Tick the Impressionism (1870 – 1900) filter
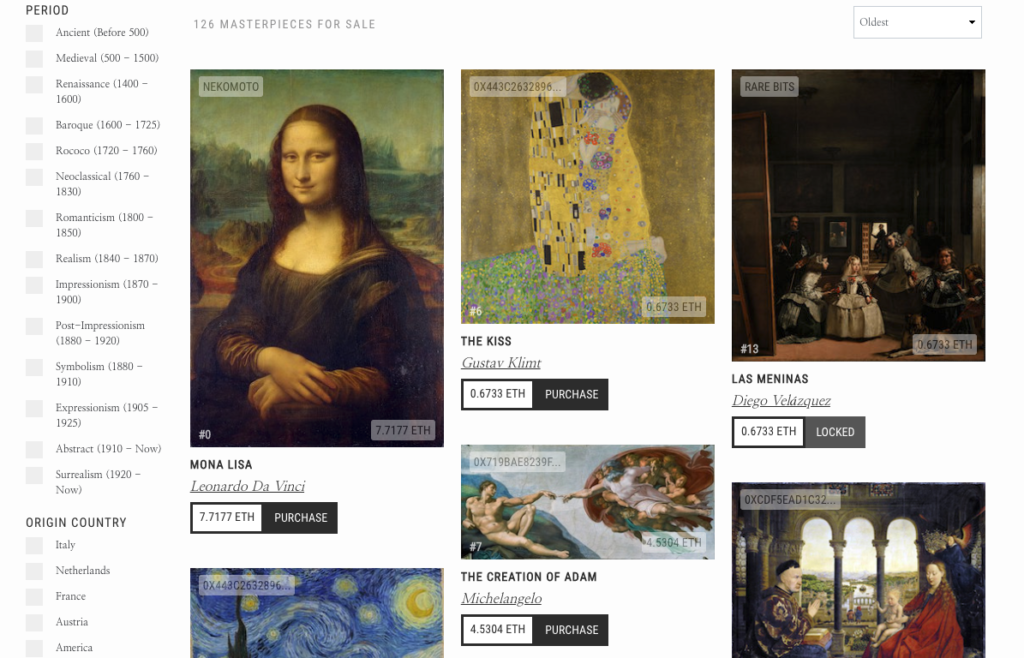 35,285
